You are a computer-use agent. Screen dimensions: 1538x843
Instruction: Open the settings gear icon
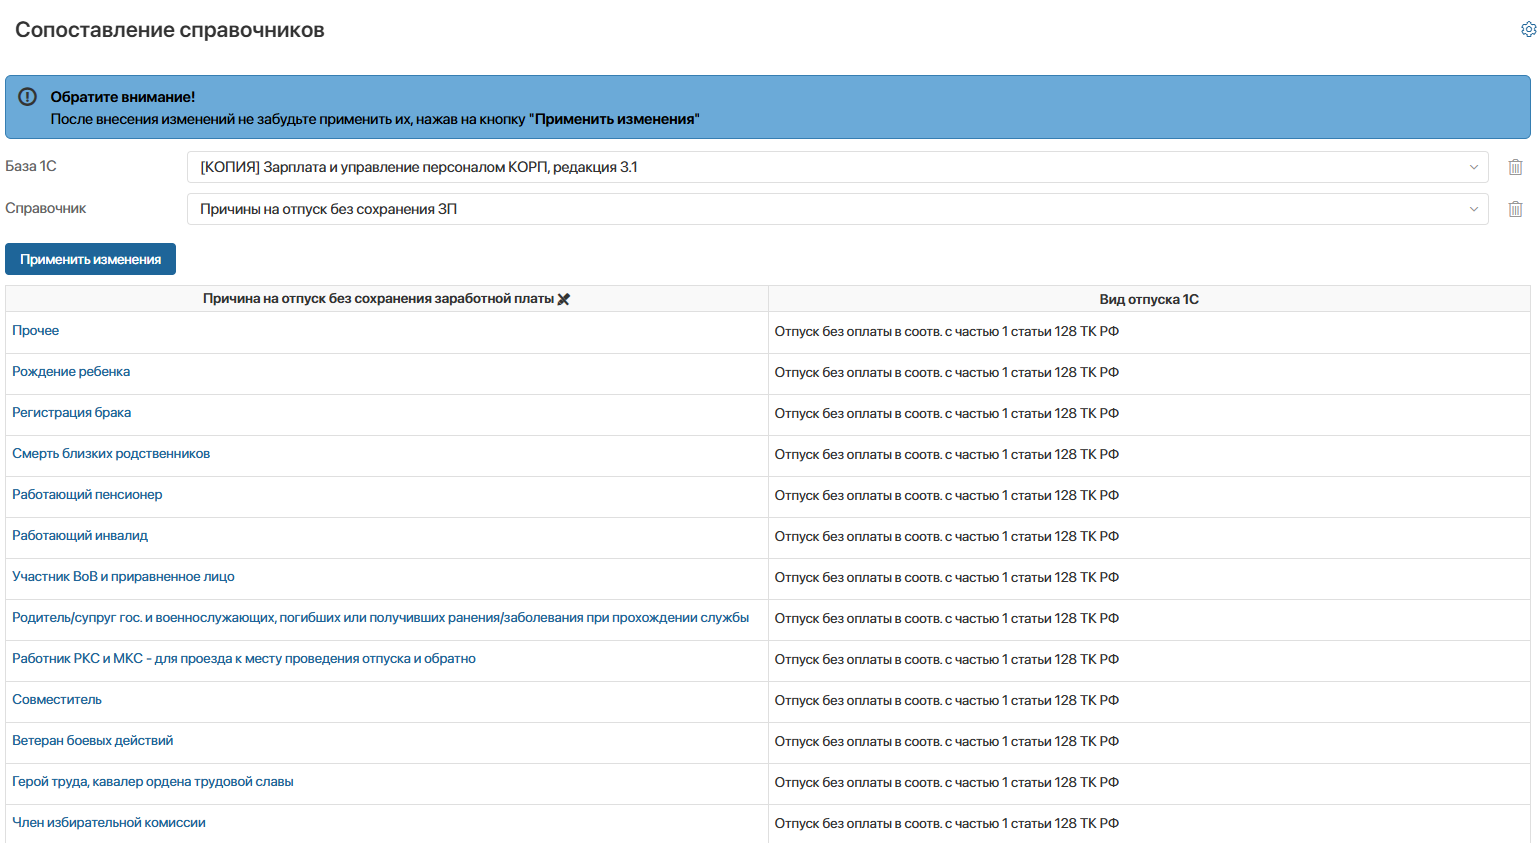click(1528, 30)
